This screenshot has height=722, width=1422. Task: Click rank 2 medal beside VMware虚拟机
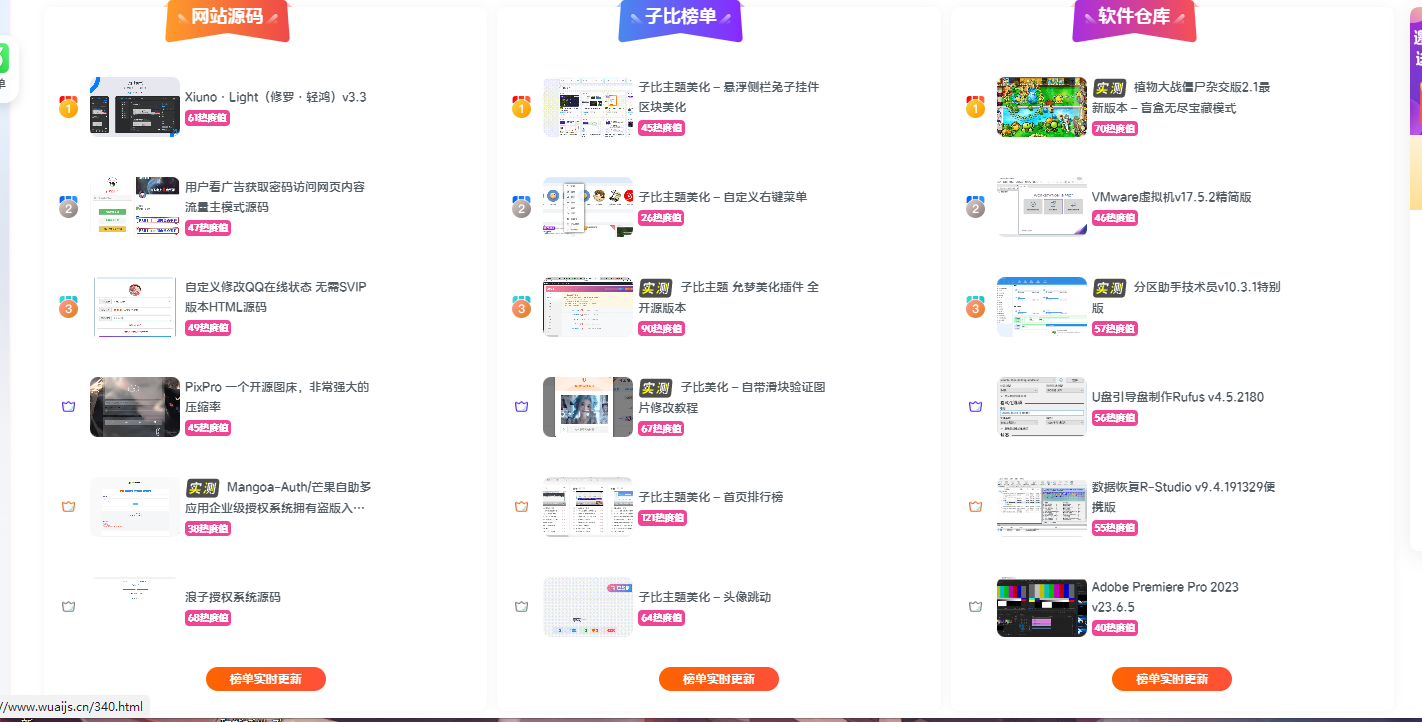click(975, 207)
